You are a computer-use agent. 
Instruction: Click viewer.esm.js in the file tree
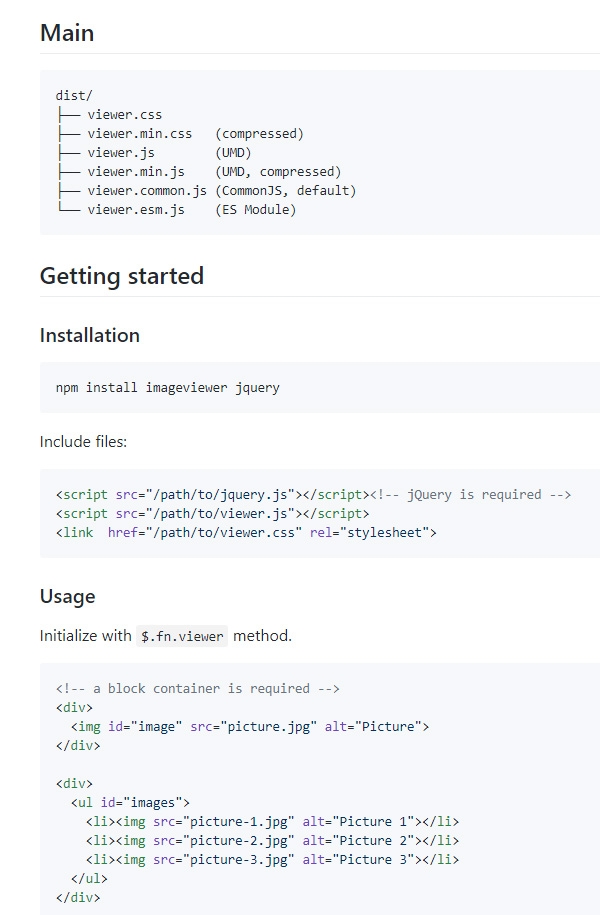point(136,209)
